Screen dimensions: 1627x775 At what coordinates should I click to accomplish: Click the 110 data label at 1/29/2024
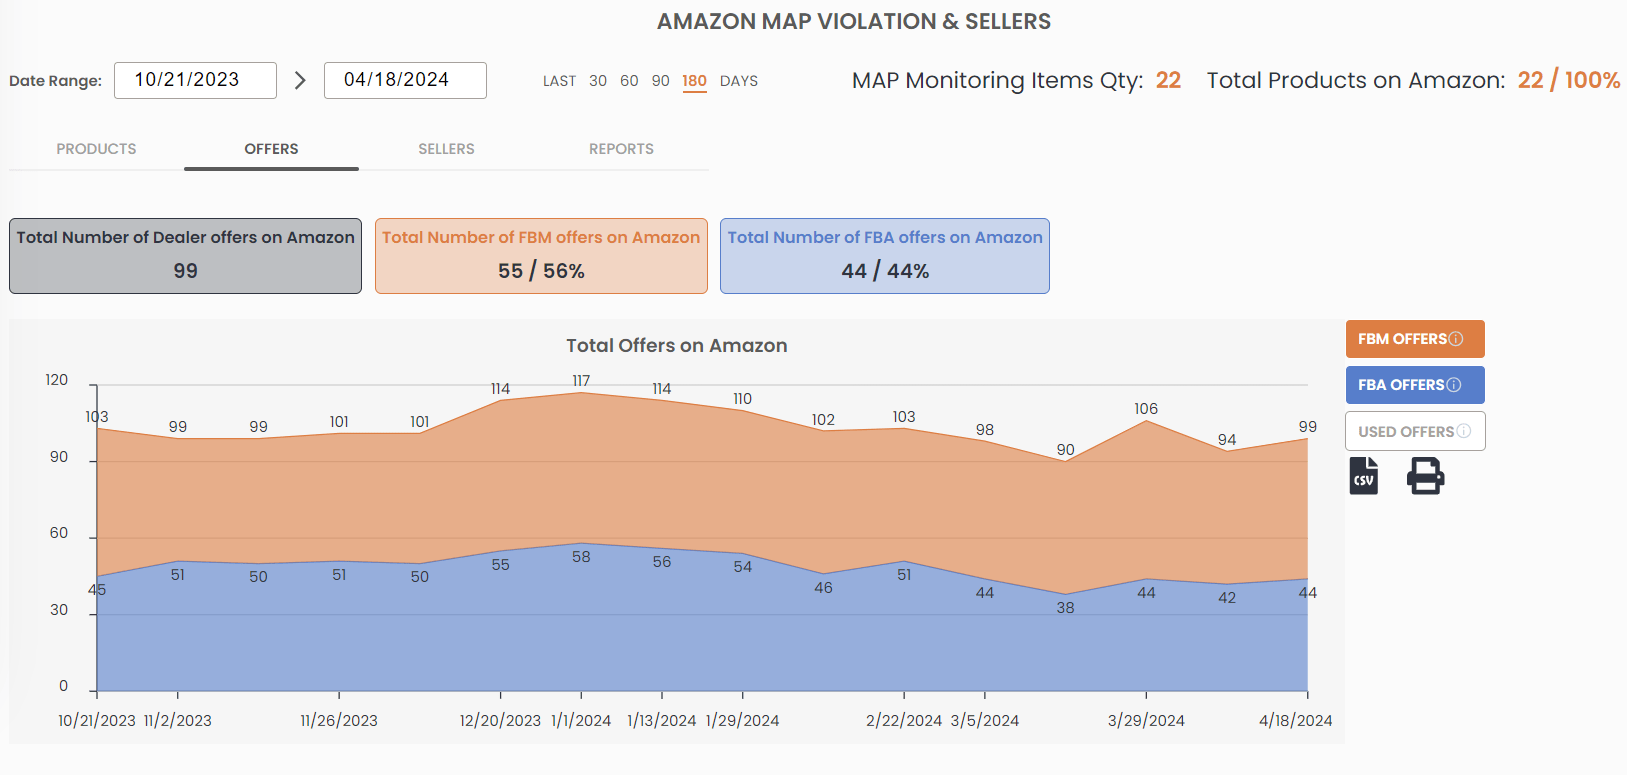coord(742,399)
